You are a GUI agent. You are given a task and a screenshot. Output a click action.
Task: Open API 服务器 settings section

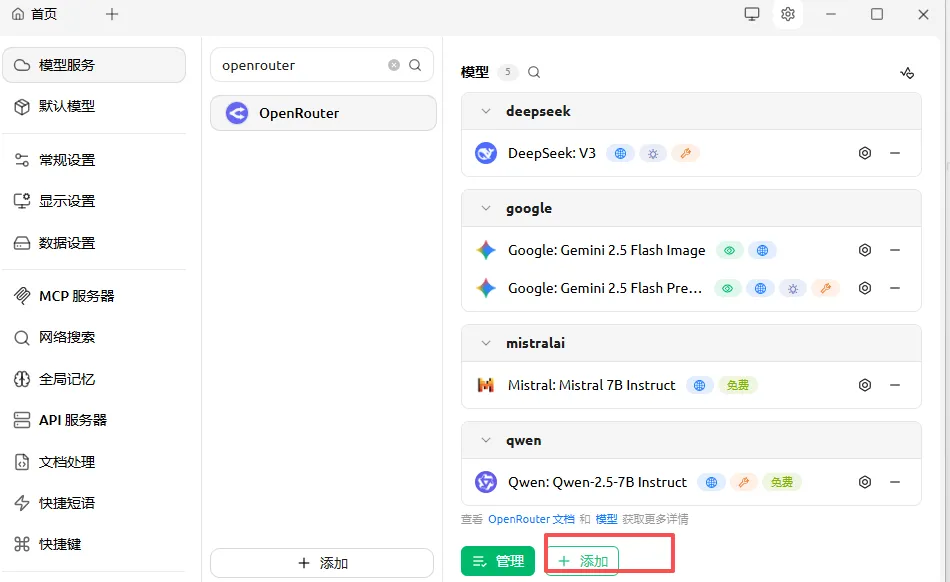pos(94,420)
